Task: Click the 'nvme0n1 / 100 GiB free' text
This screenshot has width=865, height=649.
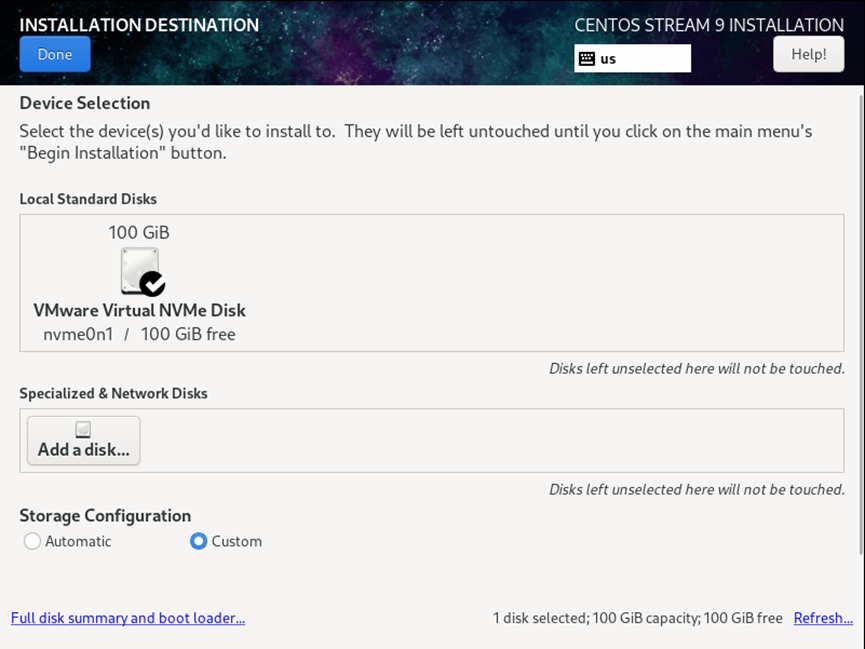Action: [139, 334]
